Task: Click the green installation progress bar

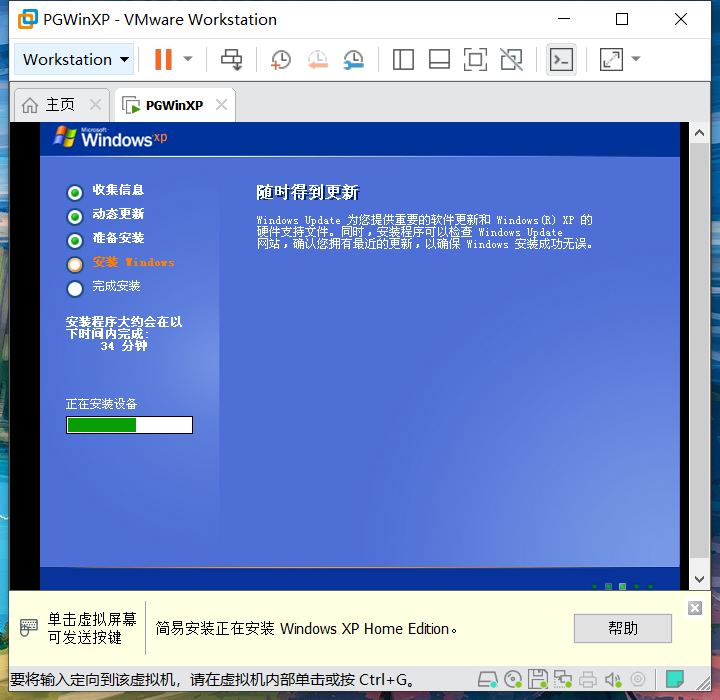Action: tap(129, 425)
